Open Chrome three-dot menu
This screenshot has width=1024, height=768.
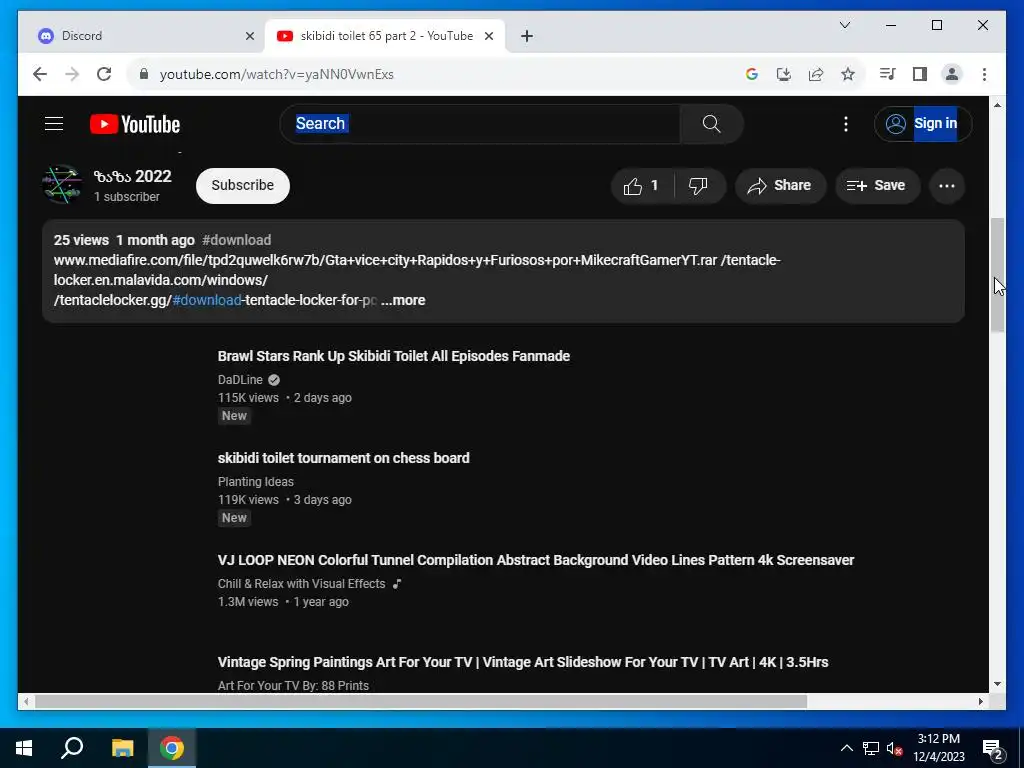(984, 74)
